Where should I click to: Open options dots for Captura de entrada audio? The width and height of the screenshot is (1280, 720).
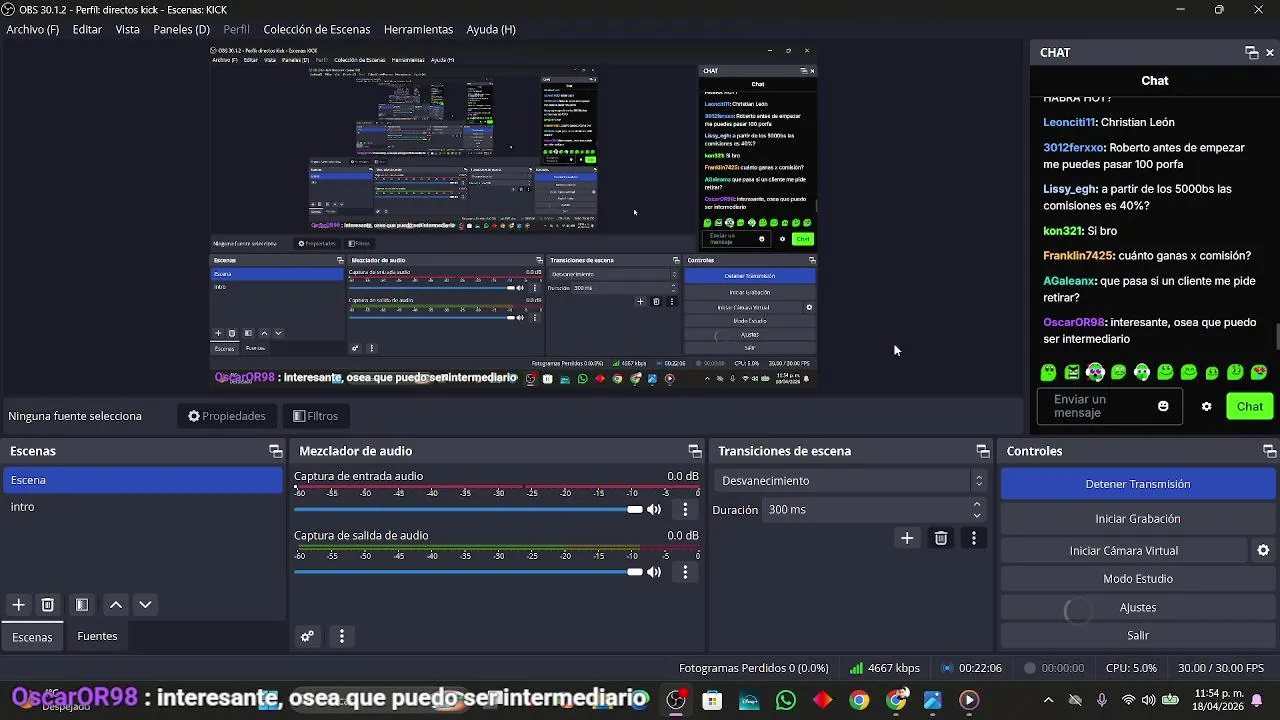[685, 510]
